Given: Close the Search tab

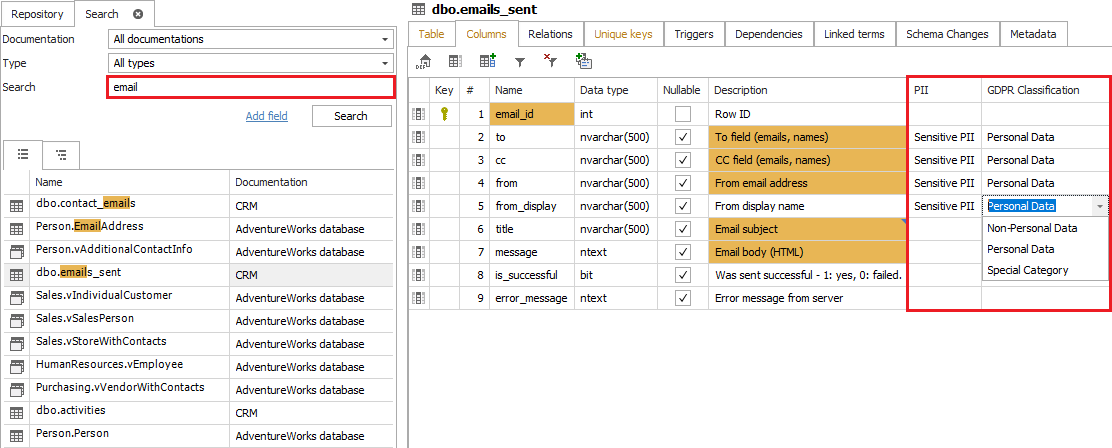Looking at the screenshot, I should pyautogui.click(x=138, y=14).
